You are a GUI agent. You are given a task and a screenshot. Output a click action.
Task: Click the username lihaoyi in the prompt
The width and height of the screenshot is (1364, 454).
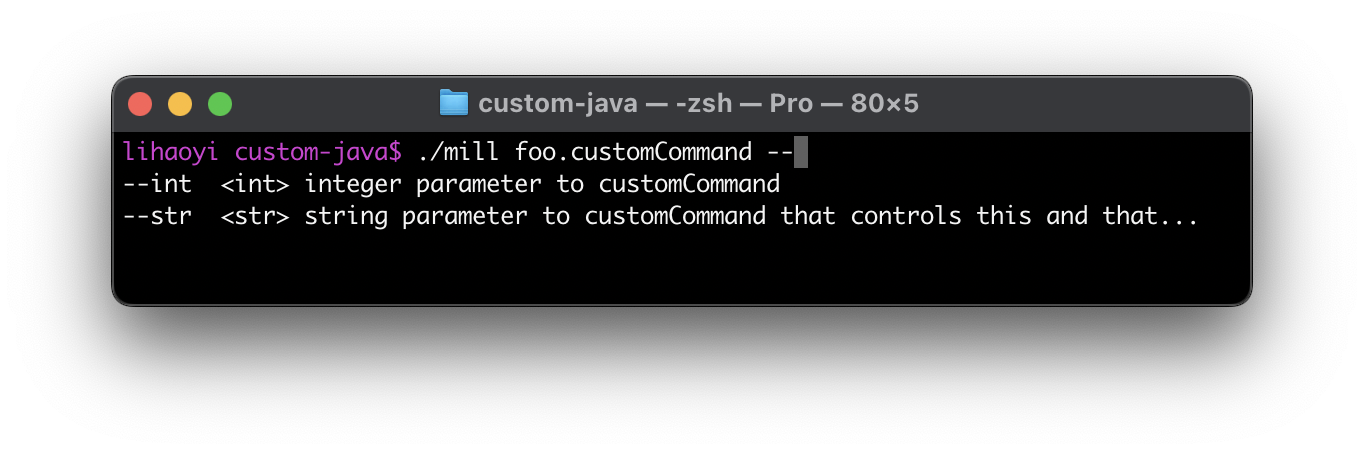(x=170, y=153)
